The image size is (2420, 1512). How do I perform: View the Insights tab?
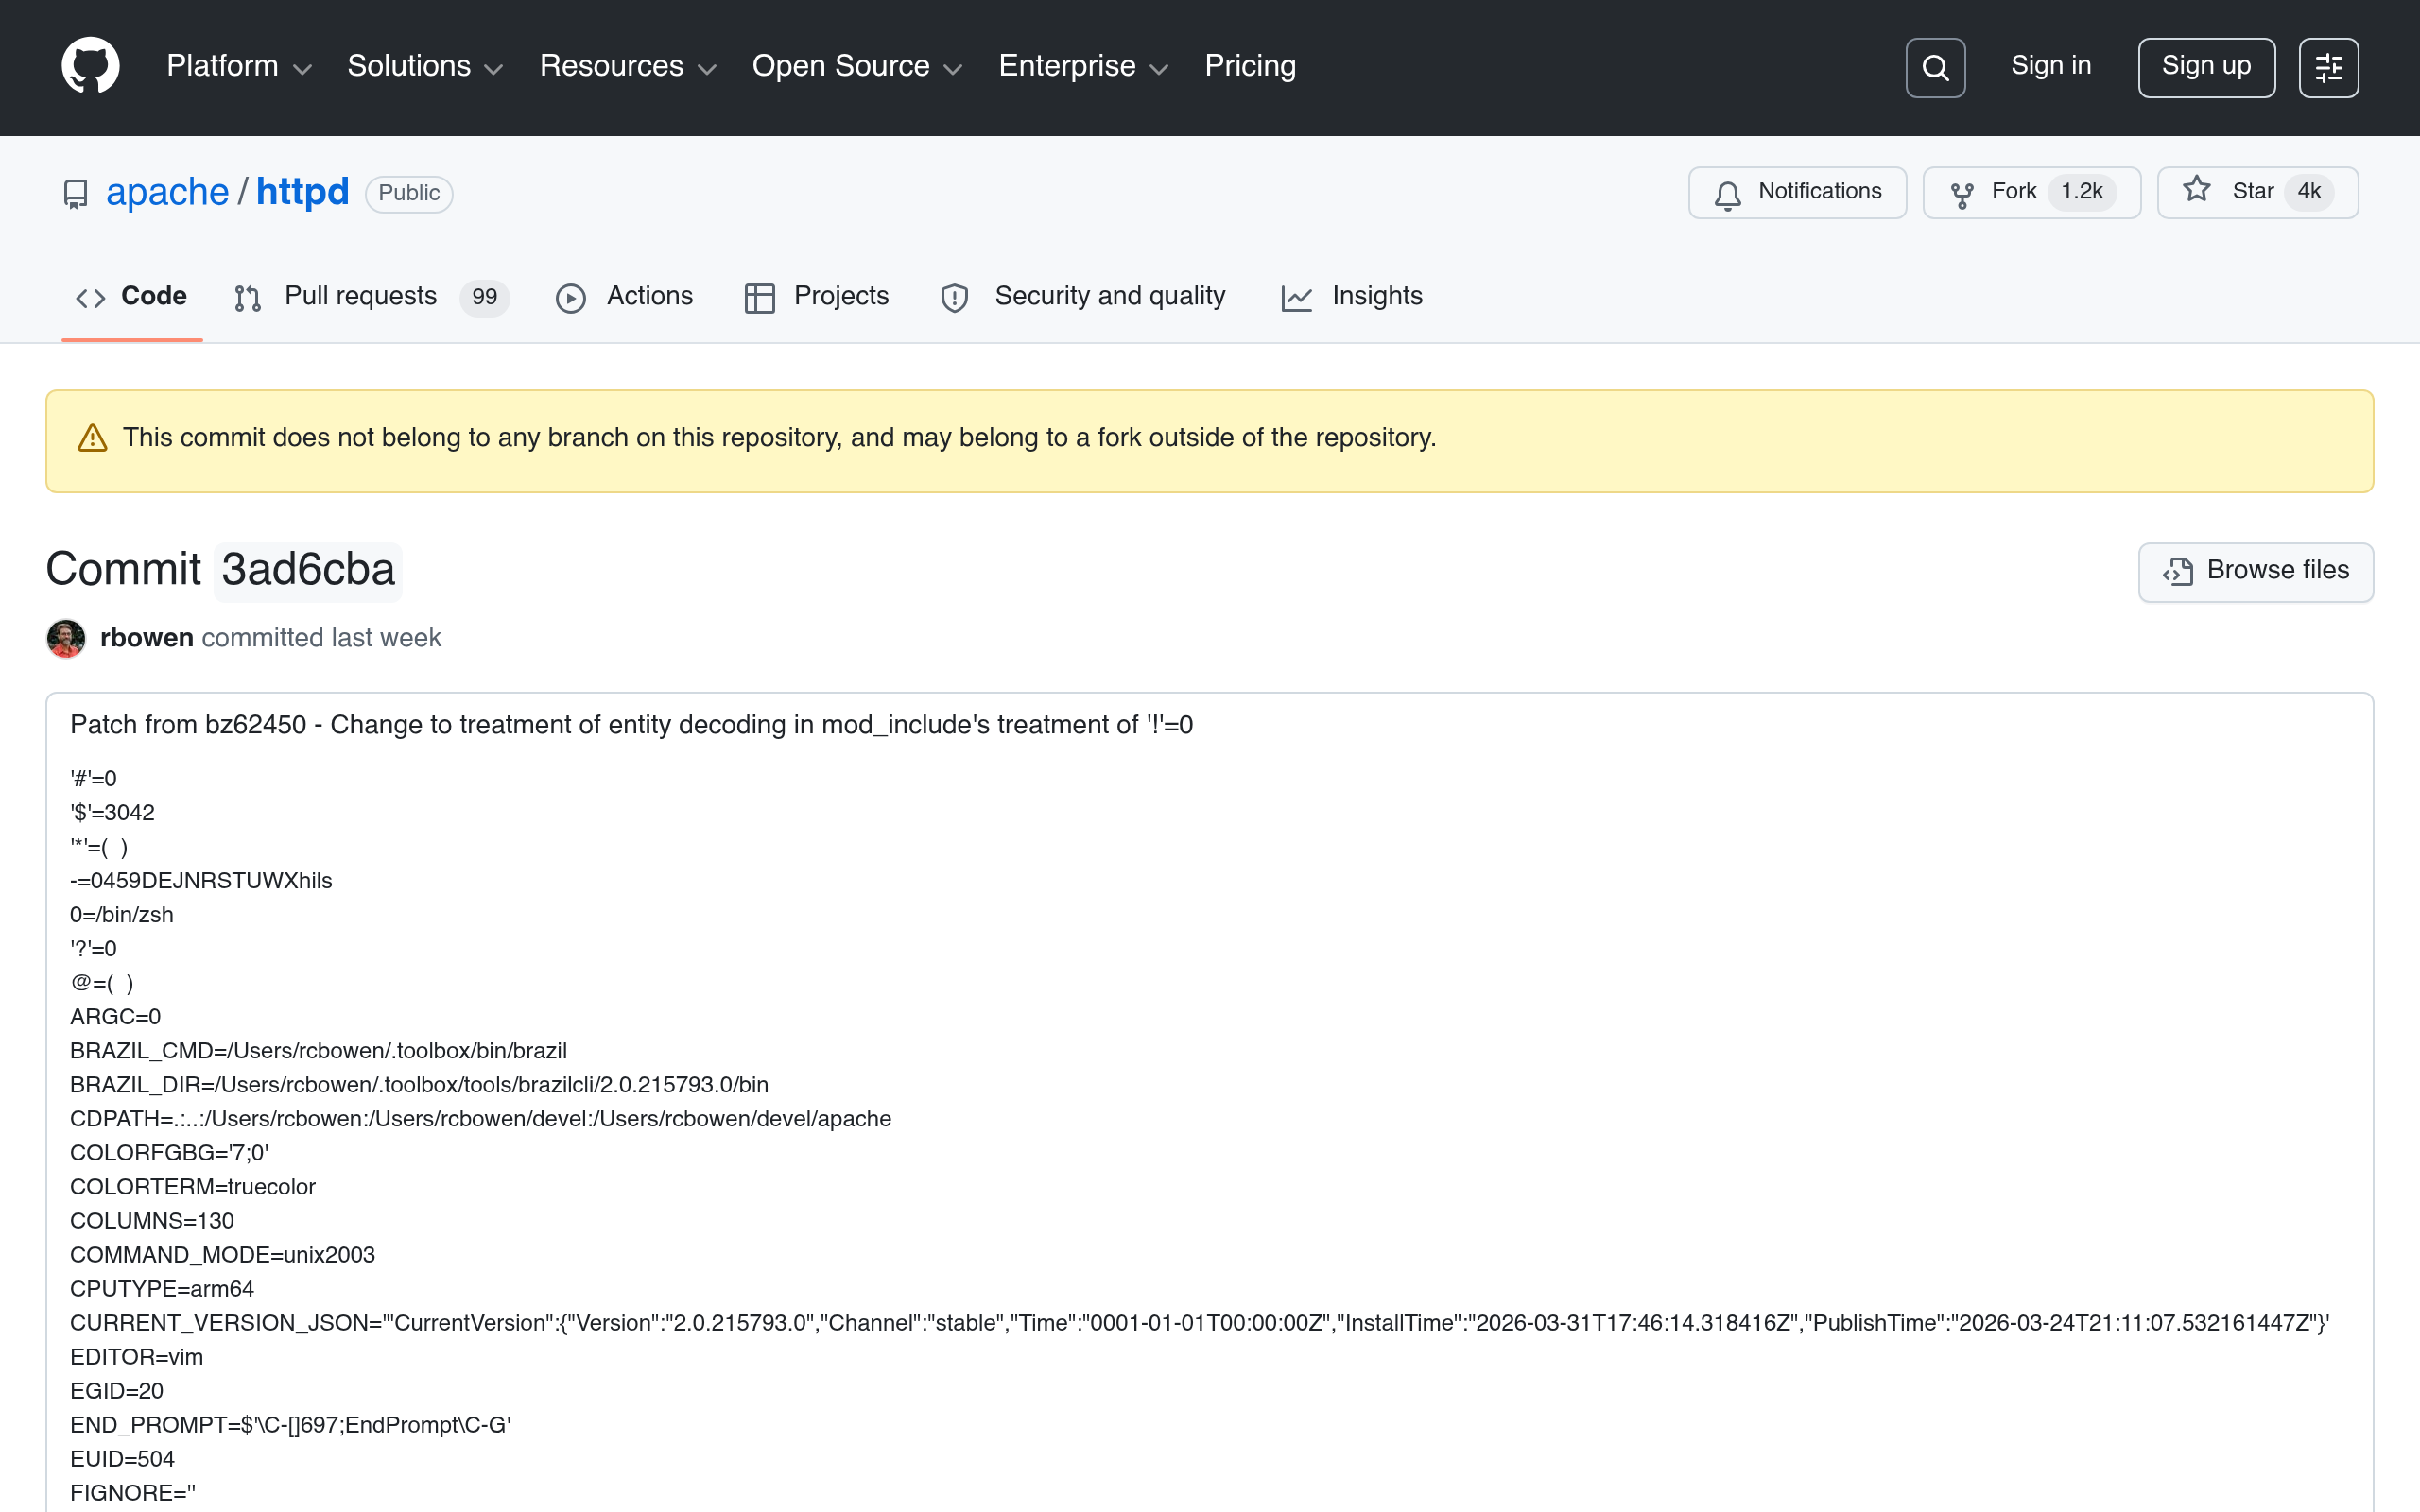[x=1351, y=297]
